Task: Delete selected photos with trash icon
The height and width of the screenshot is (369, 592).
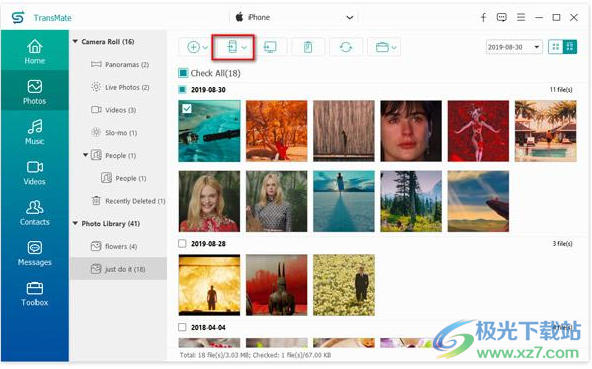Action: tap(308, 47)
